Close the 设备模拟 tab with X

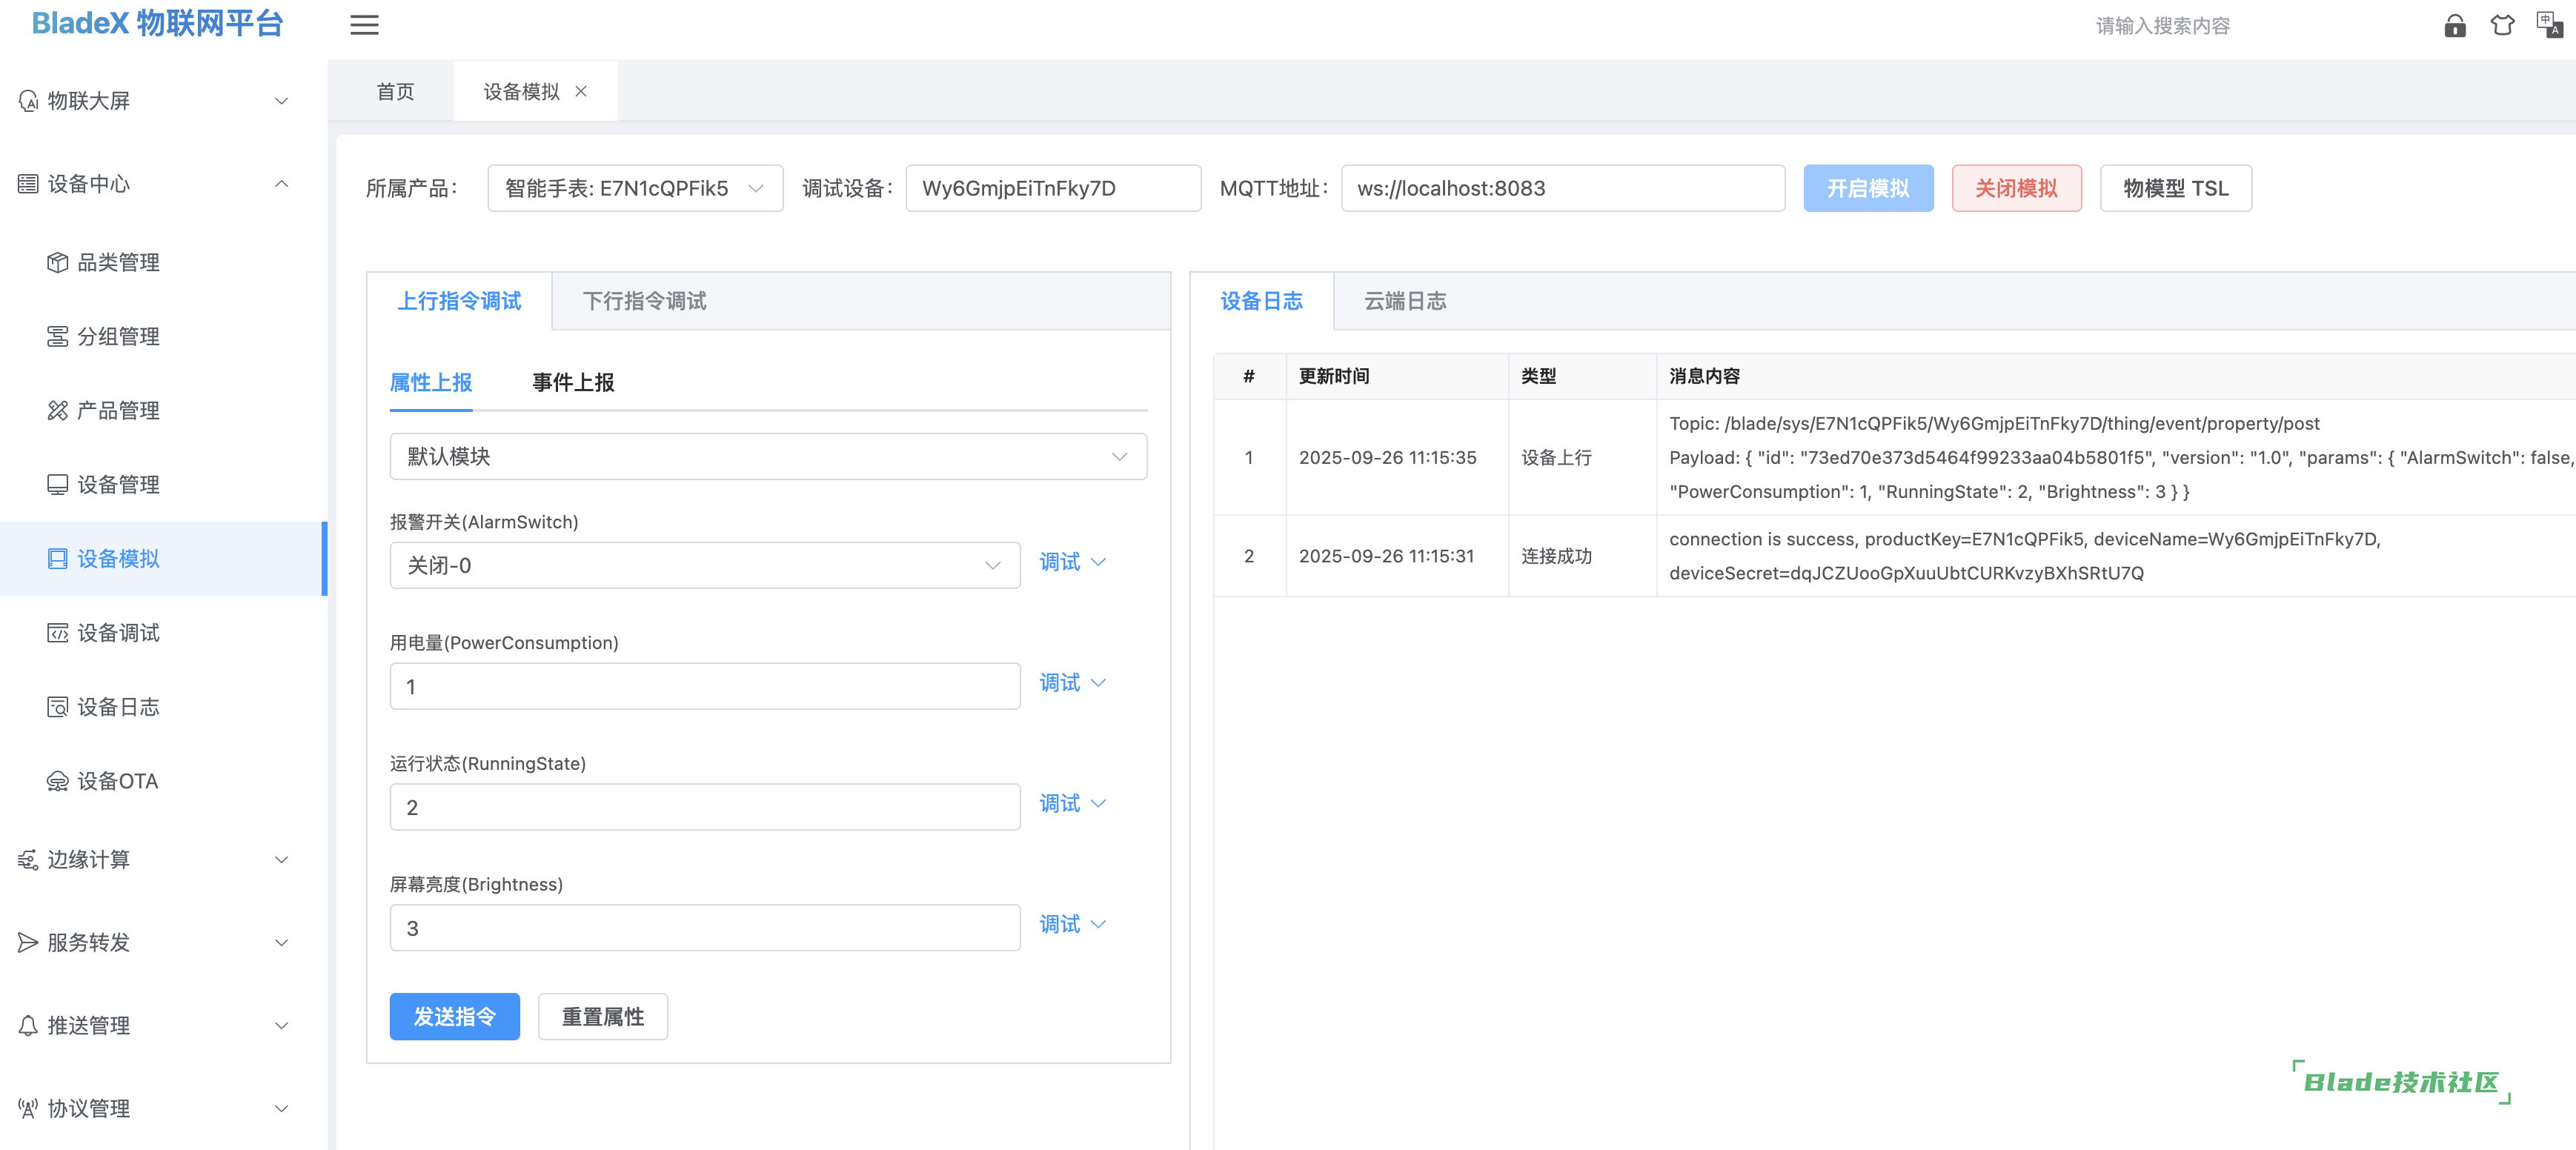[x=581, y=91]
